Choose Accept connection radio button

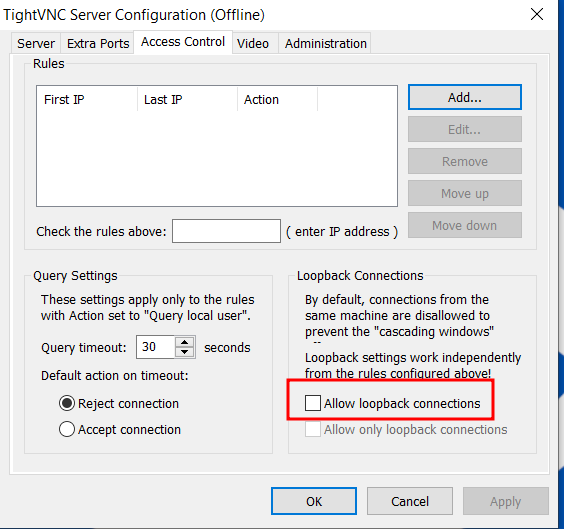coord(67,429)
